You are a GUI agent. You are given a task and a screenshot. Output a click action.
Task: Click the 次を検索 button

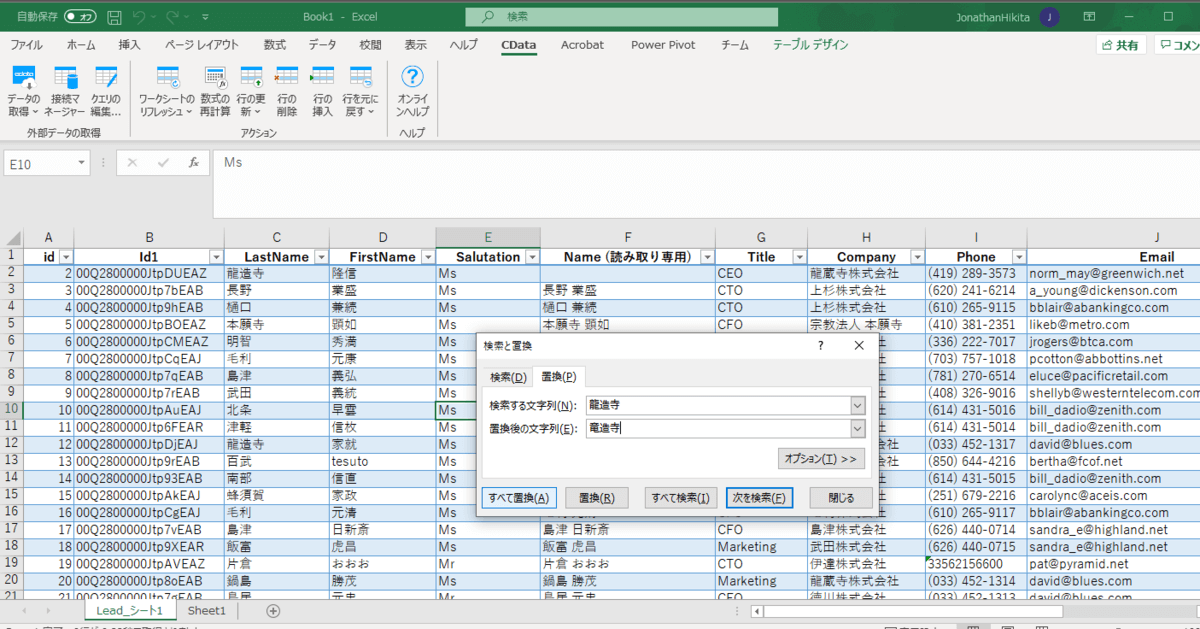(759, 498)
